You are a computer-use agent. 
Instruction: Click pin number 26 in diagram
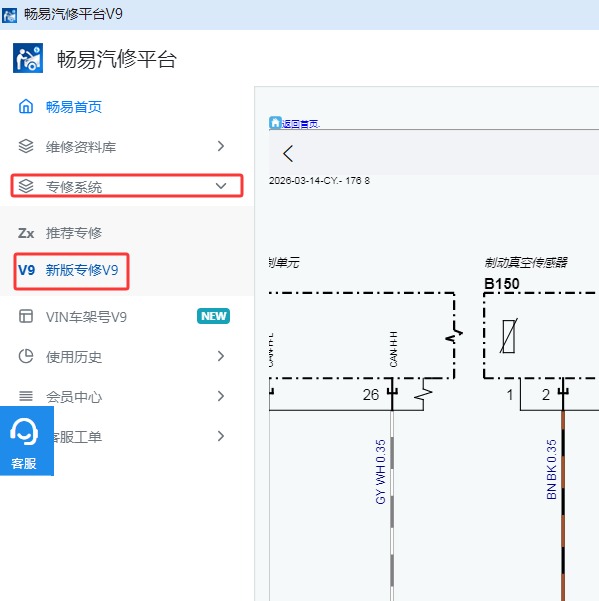371,395
